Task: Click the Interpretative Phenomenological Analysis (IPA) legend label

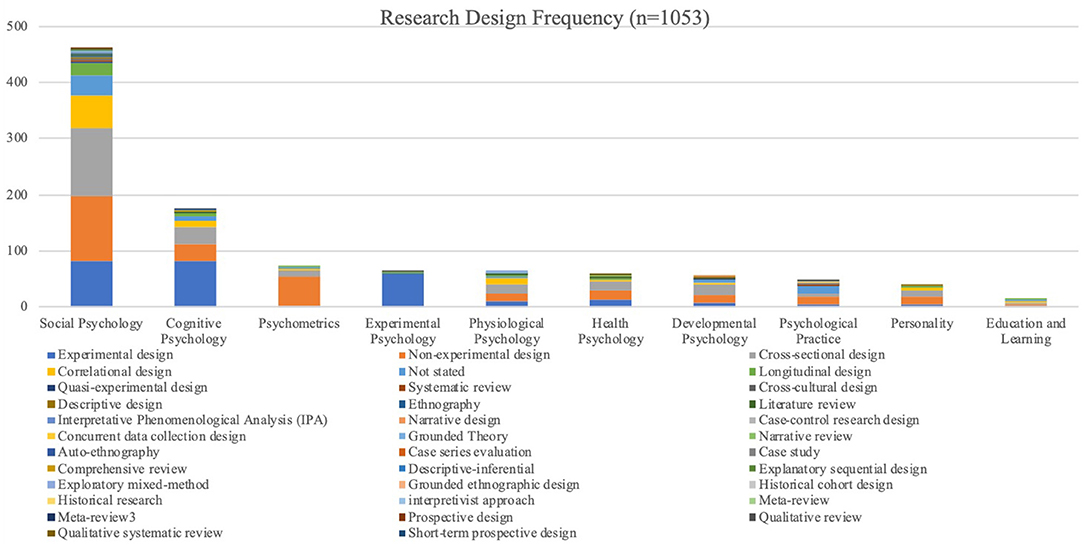Action: (x=192, y=420)
